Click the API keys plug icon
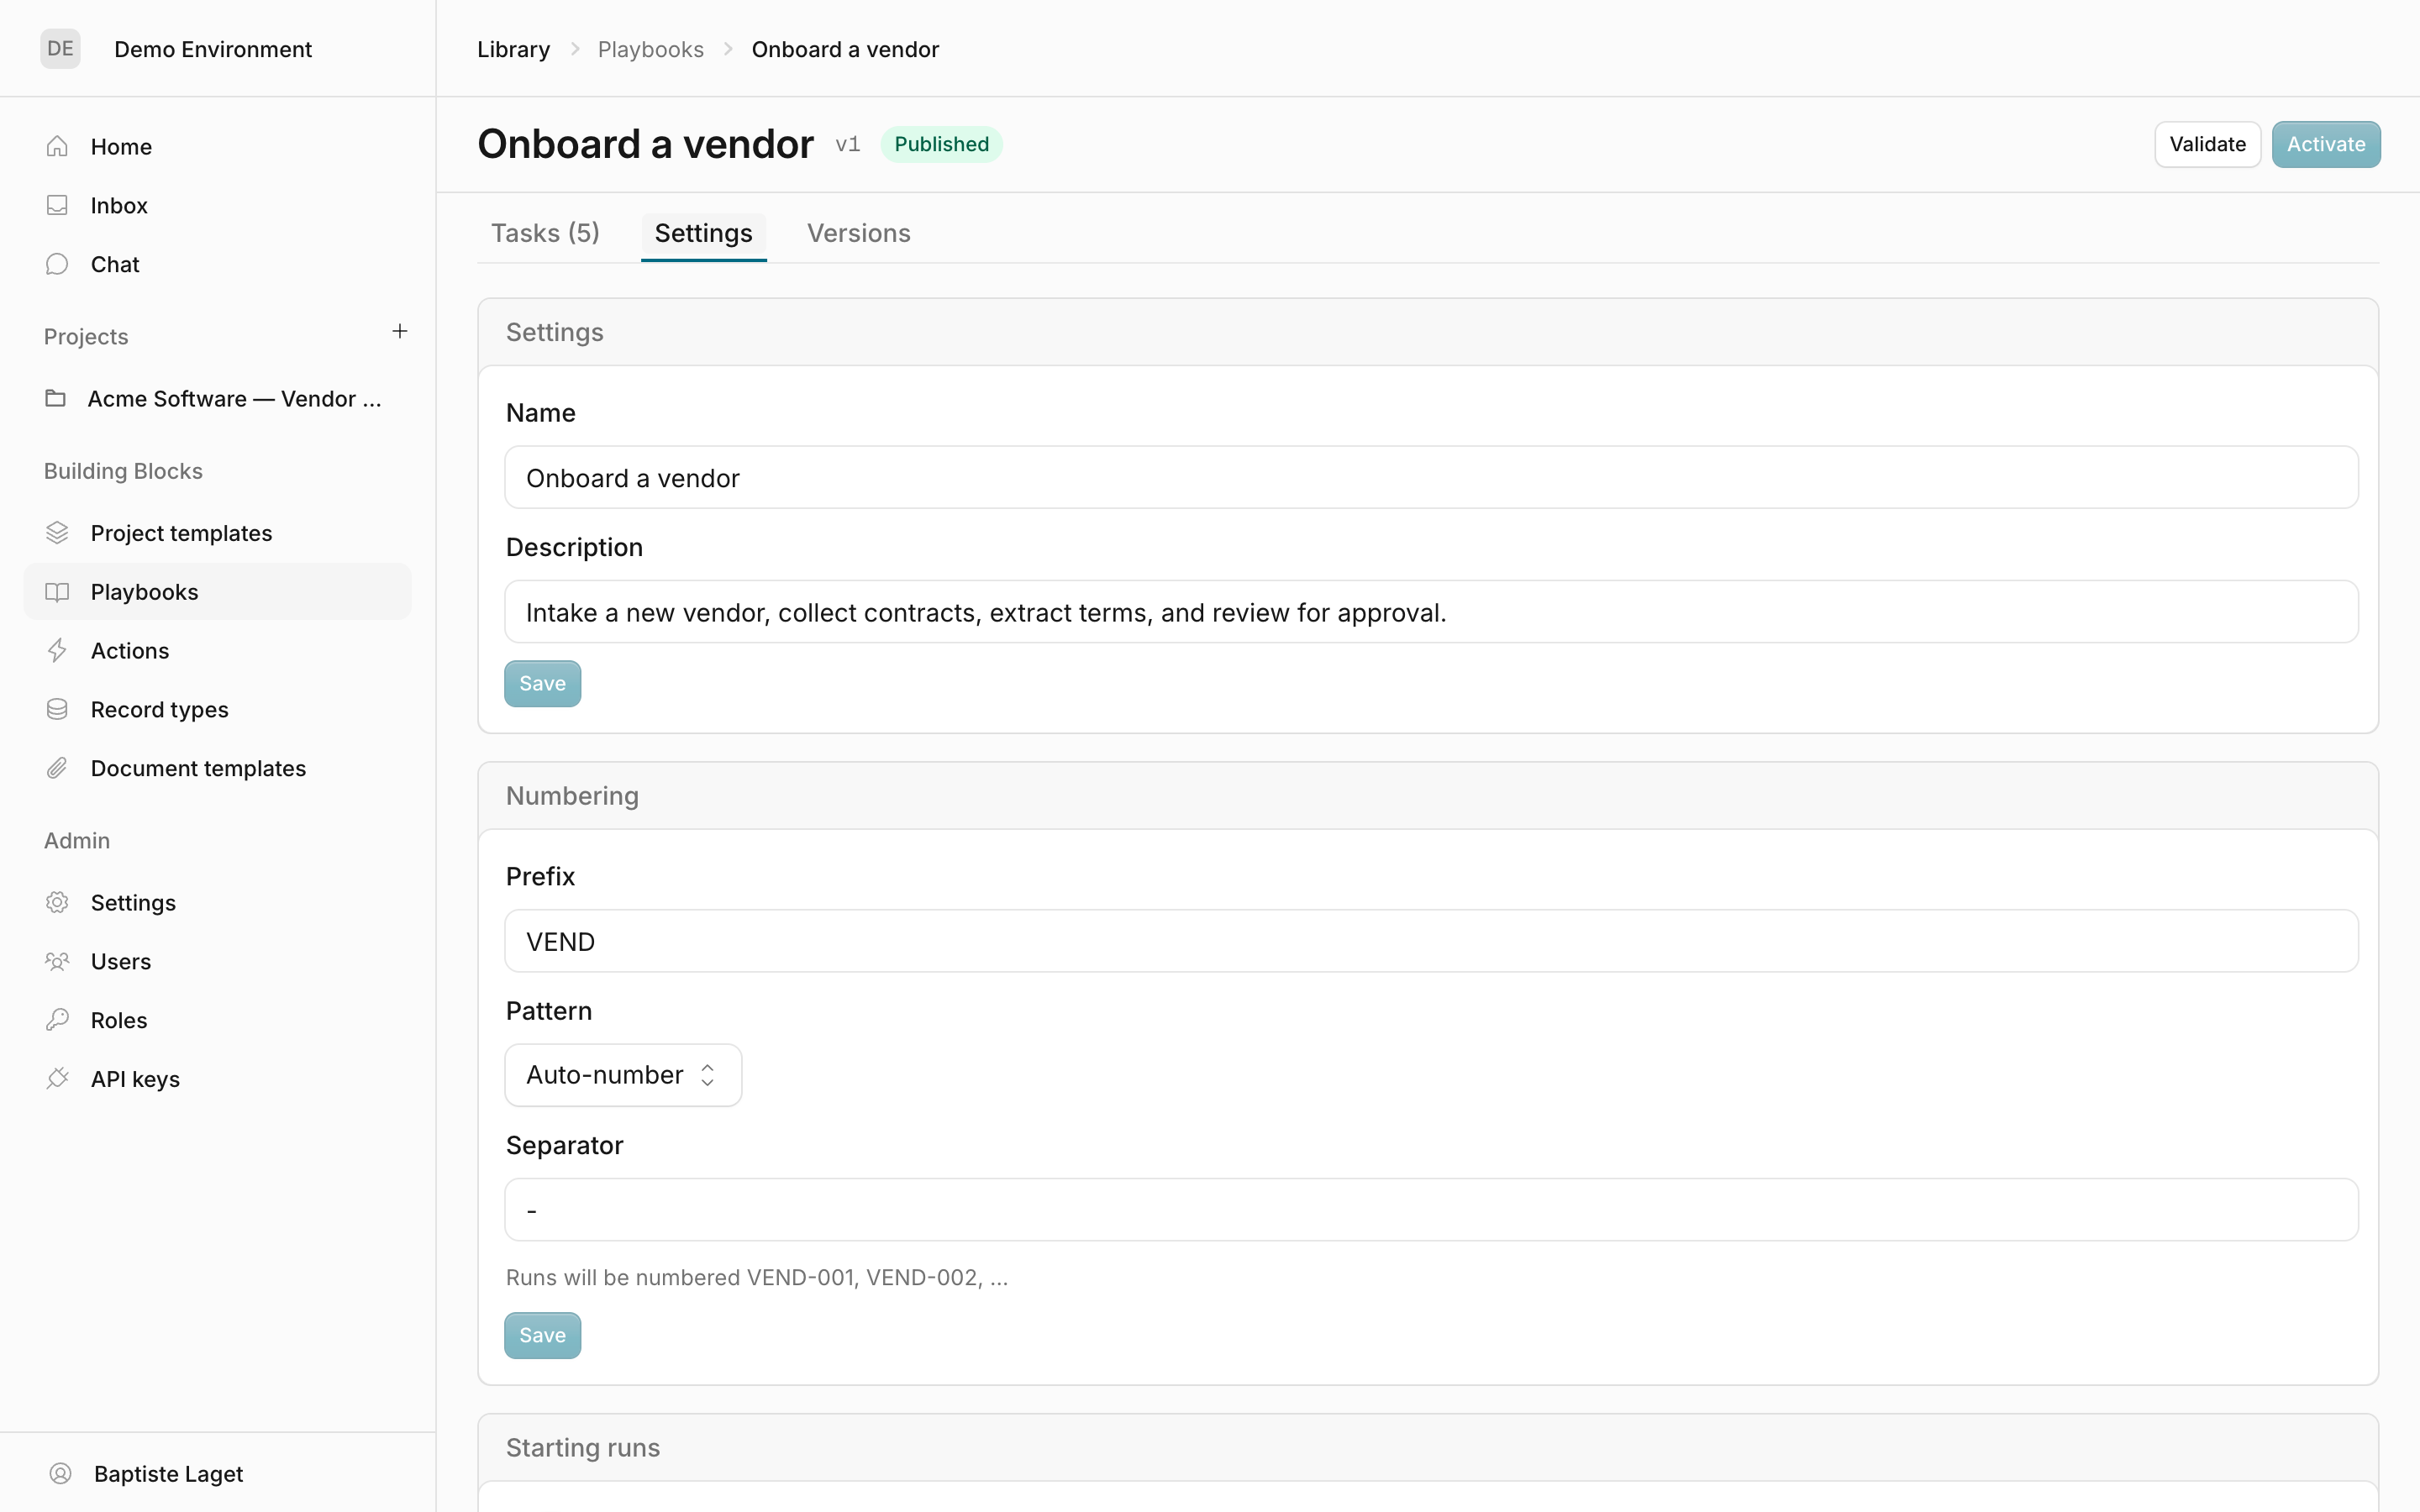This screenshot has height=1512, width=2420. [x=57, y=1079]
